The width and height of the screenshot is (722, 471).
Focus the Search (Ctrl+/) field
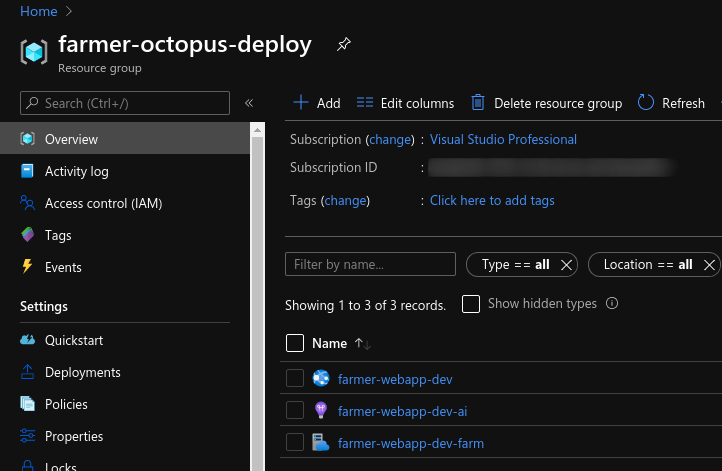tap(125, 103)
